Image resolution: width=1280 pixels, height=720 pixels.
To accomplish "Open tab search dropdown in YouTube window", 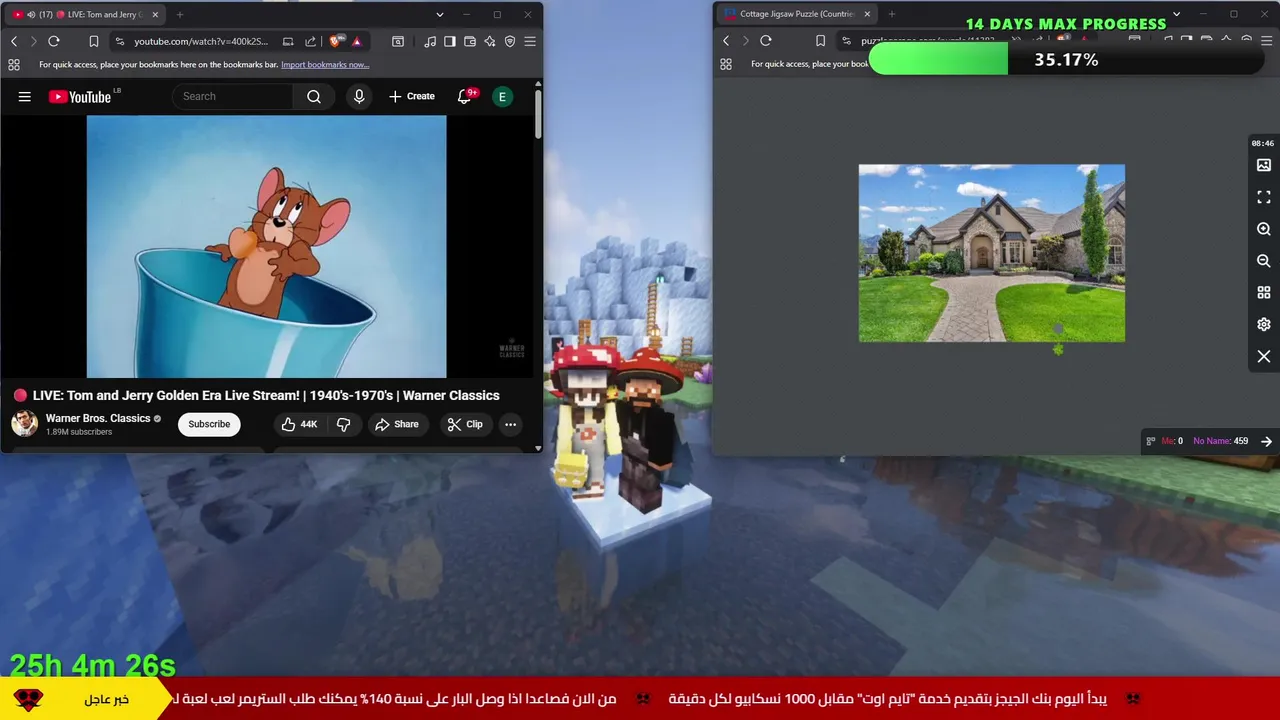I will click(440, 15).
